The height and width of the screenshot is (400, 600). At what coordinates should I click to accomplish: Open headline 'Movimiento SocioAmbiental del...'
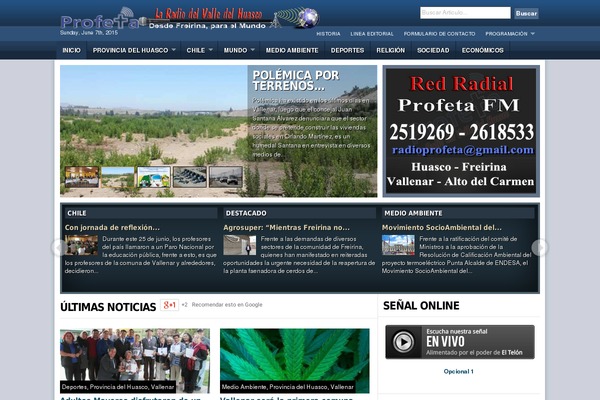[442, 227]
